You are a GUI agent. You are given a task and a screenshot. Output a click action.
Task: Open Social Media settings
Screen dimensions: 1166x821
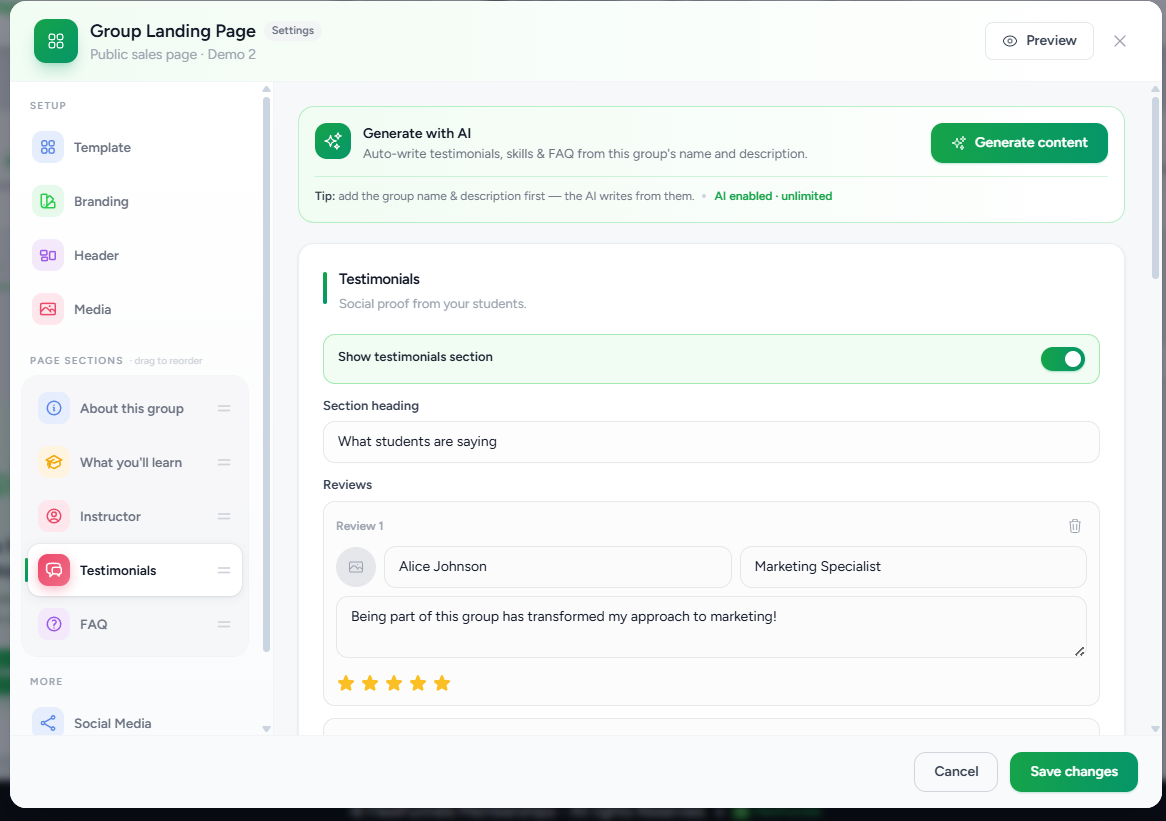(x=137, y=723)
